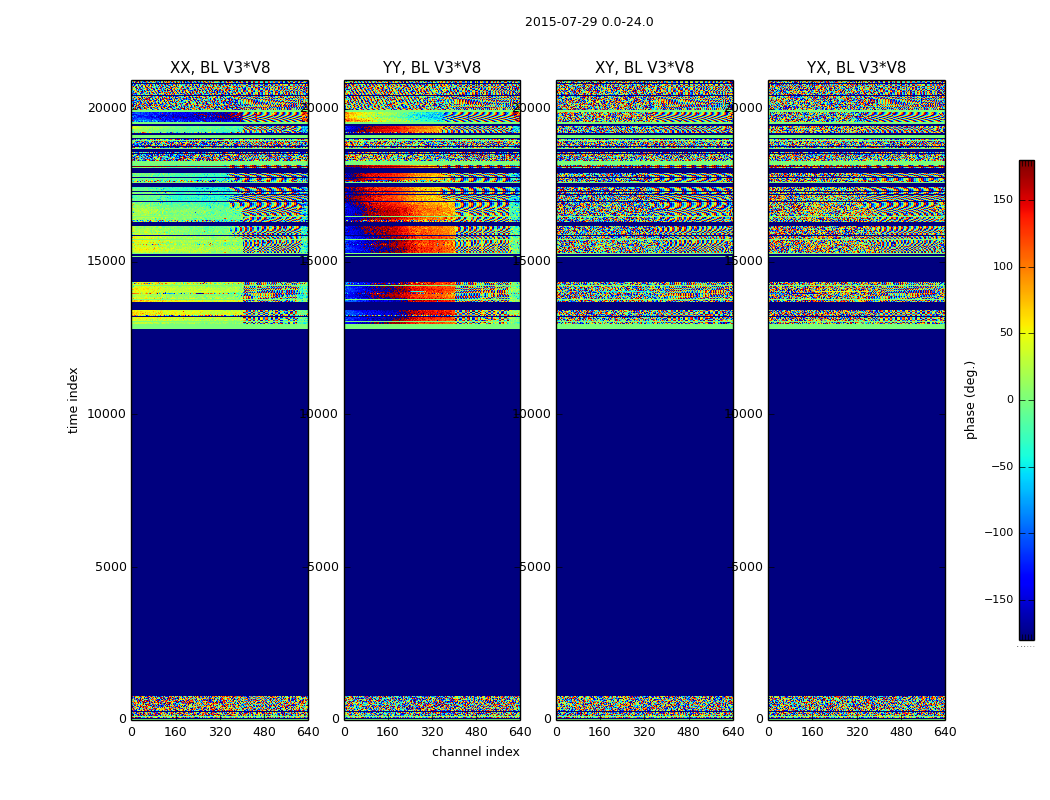This screenshot has width=1050, height=800.
Task: Select the 'phase (deg.)' colorbar label
Action: point(971,400)
